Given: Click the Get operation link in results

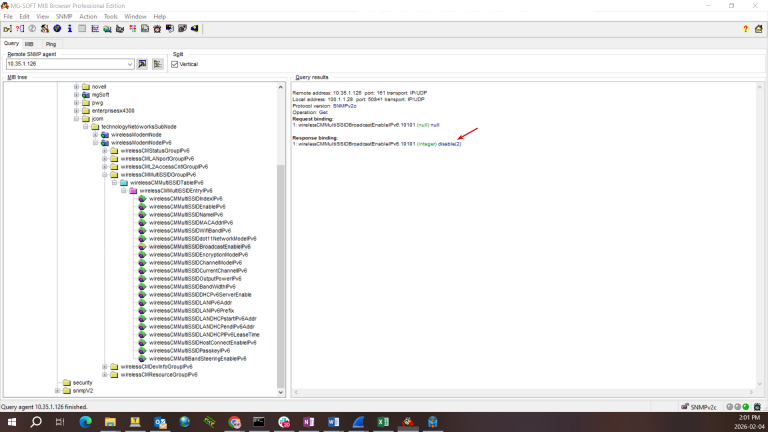Looking at the screenshot, I should coord(323,112).
